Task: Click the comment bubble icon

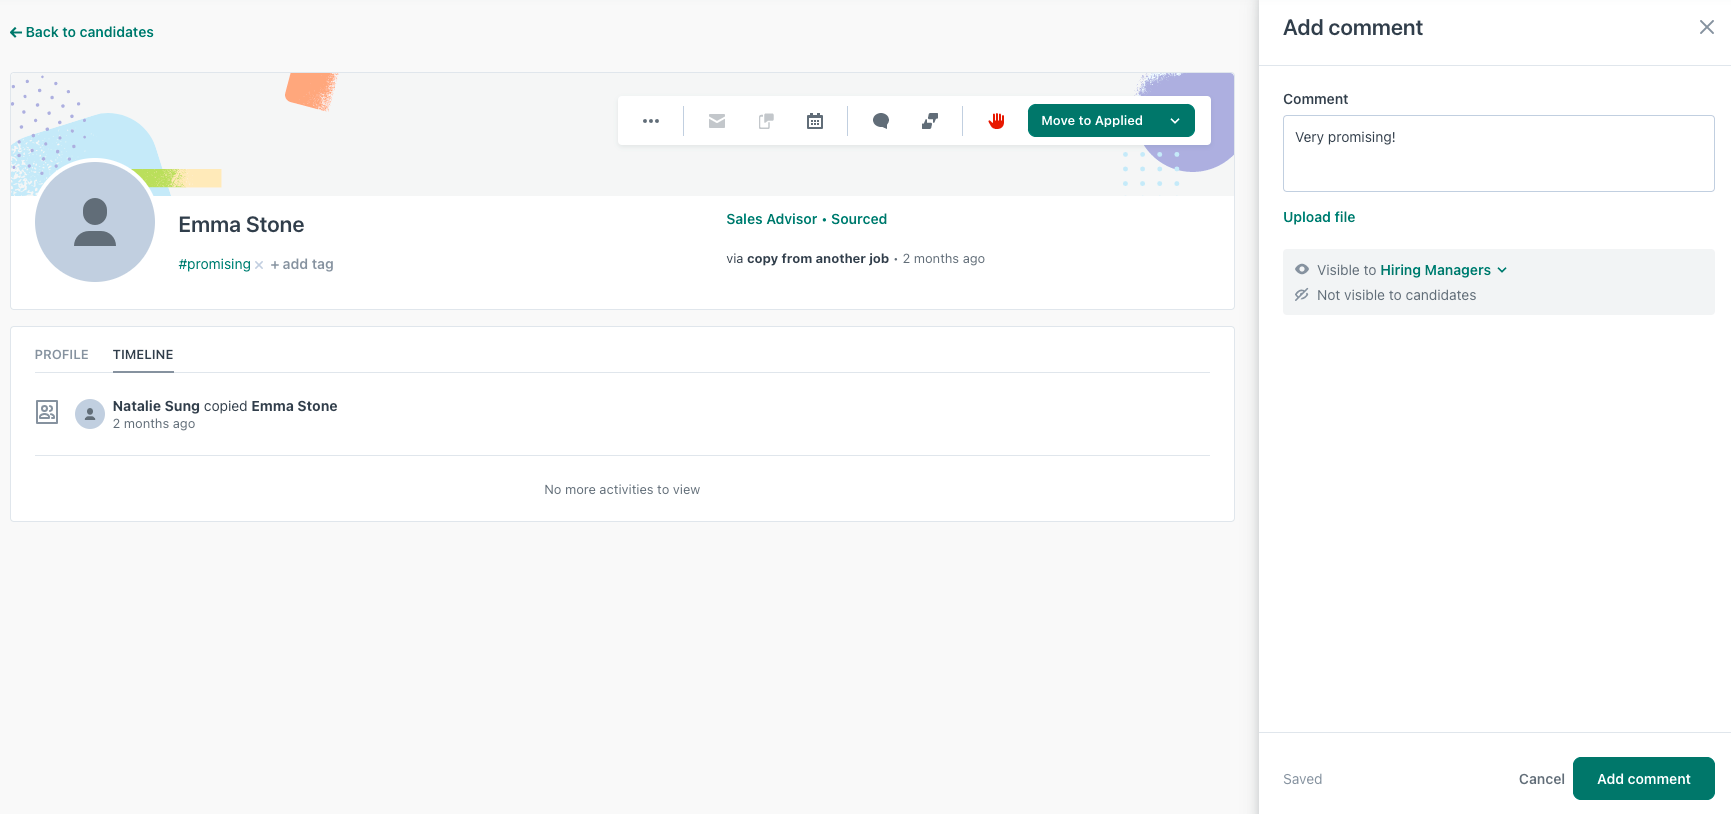Action: 881,121
